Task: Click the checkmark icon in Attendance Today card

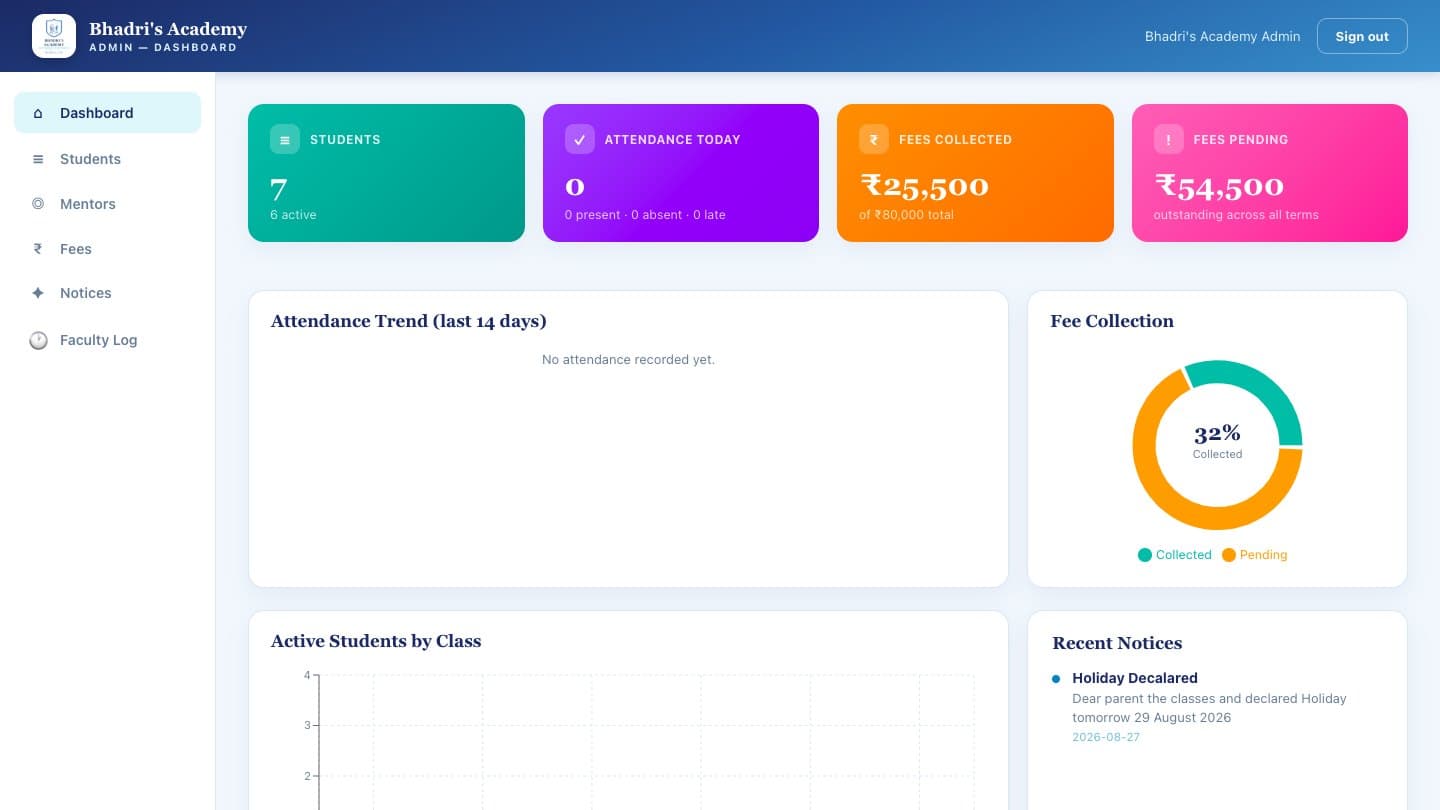Action: click(579, 139)
